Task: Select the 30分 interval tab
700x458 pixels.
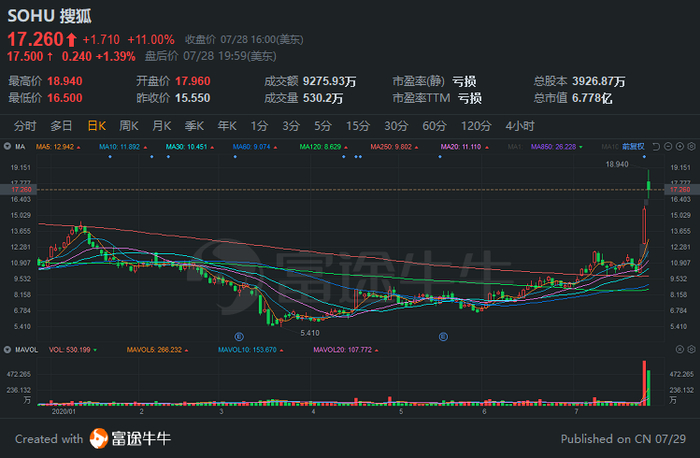Action: pos(396,126)
